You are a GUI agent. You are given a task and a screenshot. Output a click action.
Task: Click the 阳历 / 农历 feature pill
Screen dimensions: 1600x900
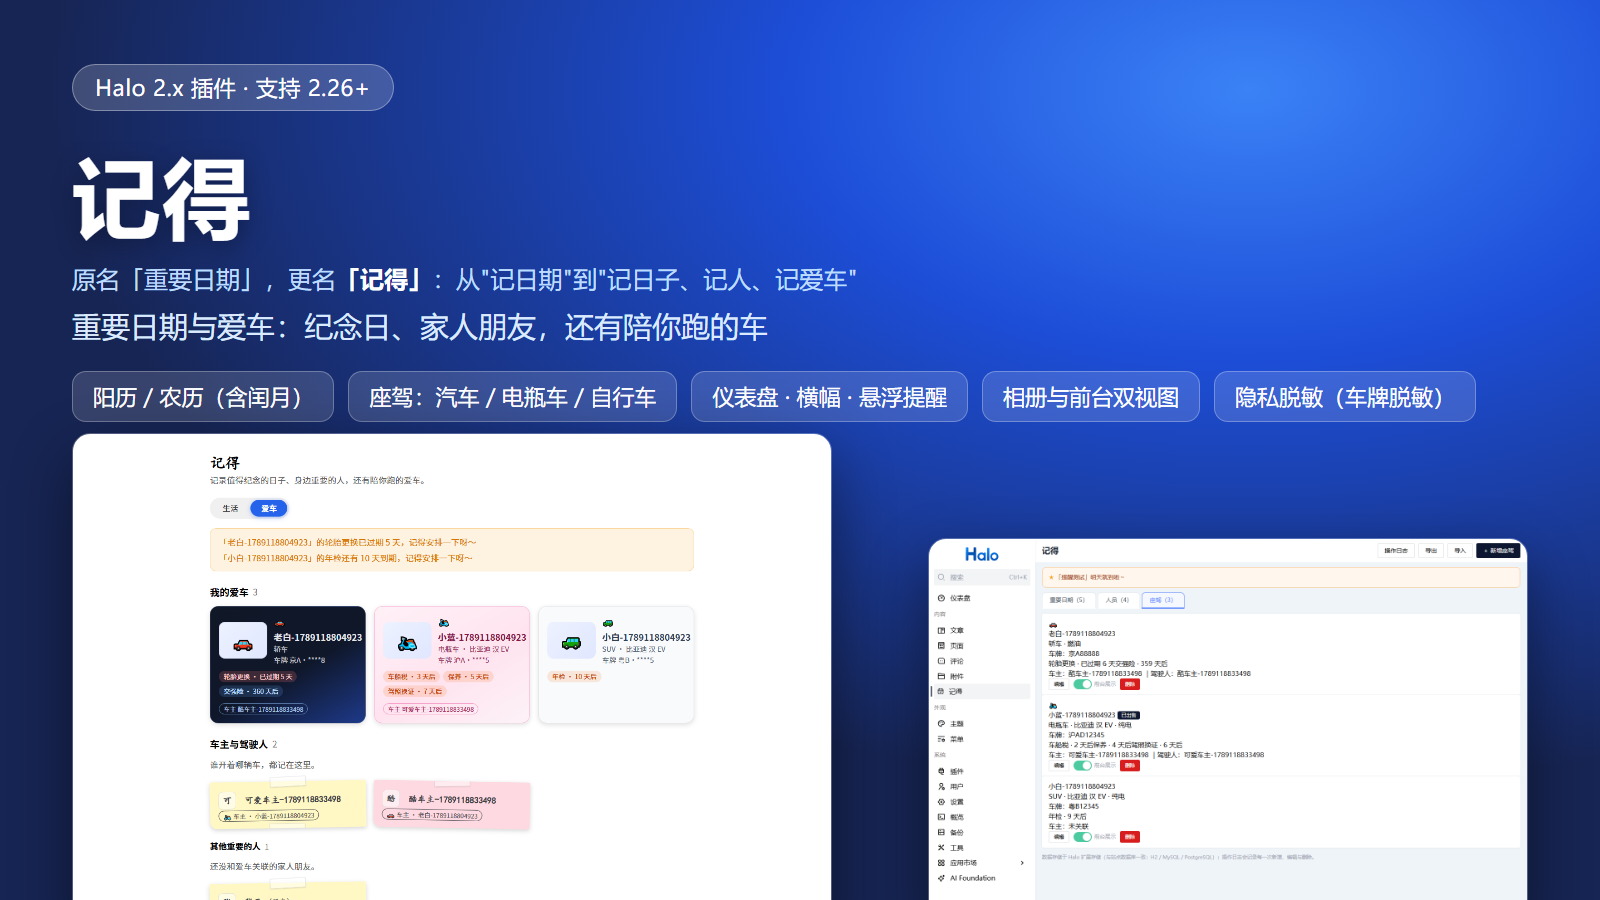pyautogui.click(x=203, y=397)
